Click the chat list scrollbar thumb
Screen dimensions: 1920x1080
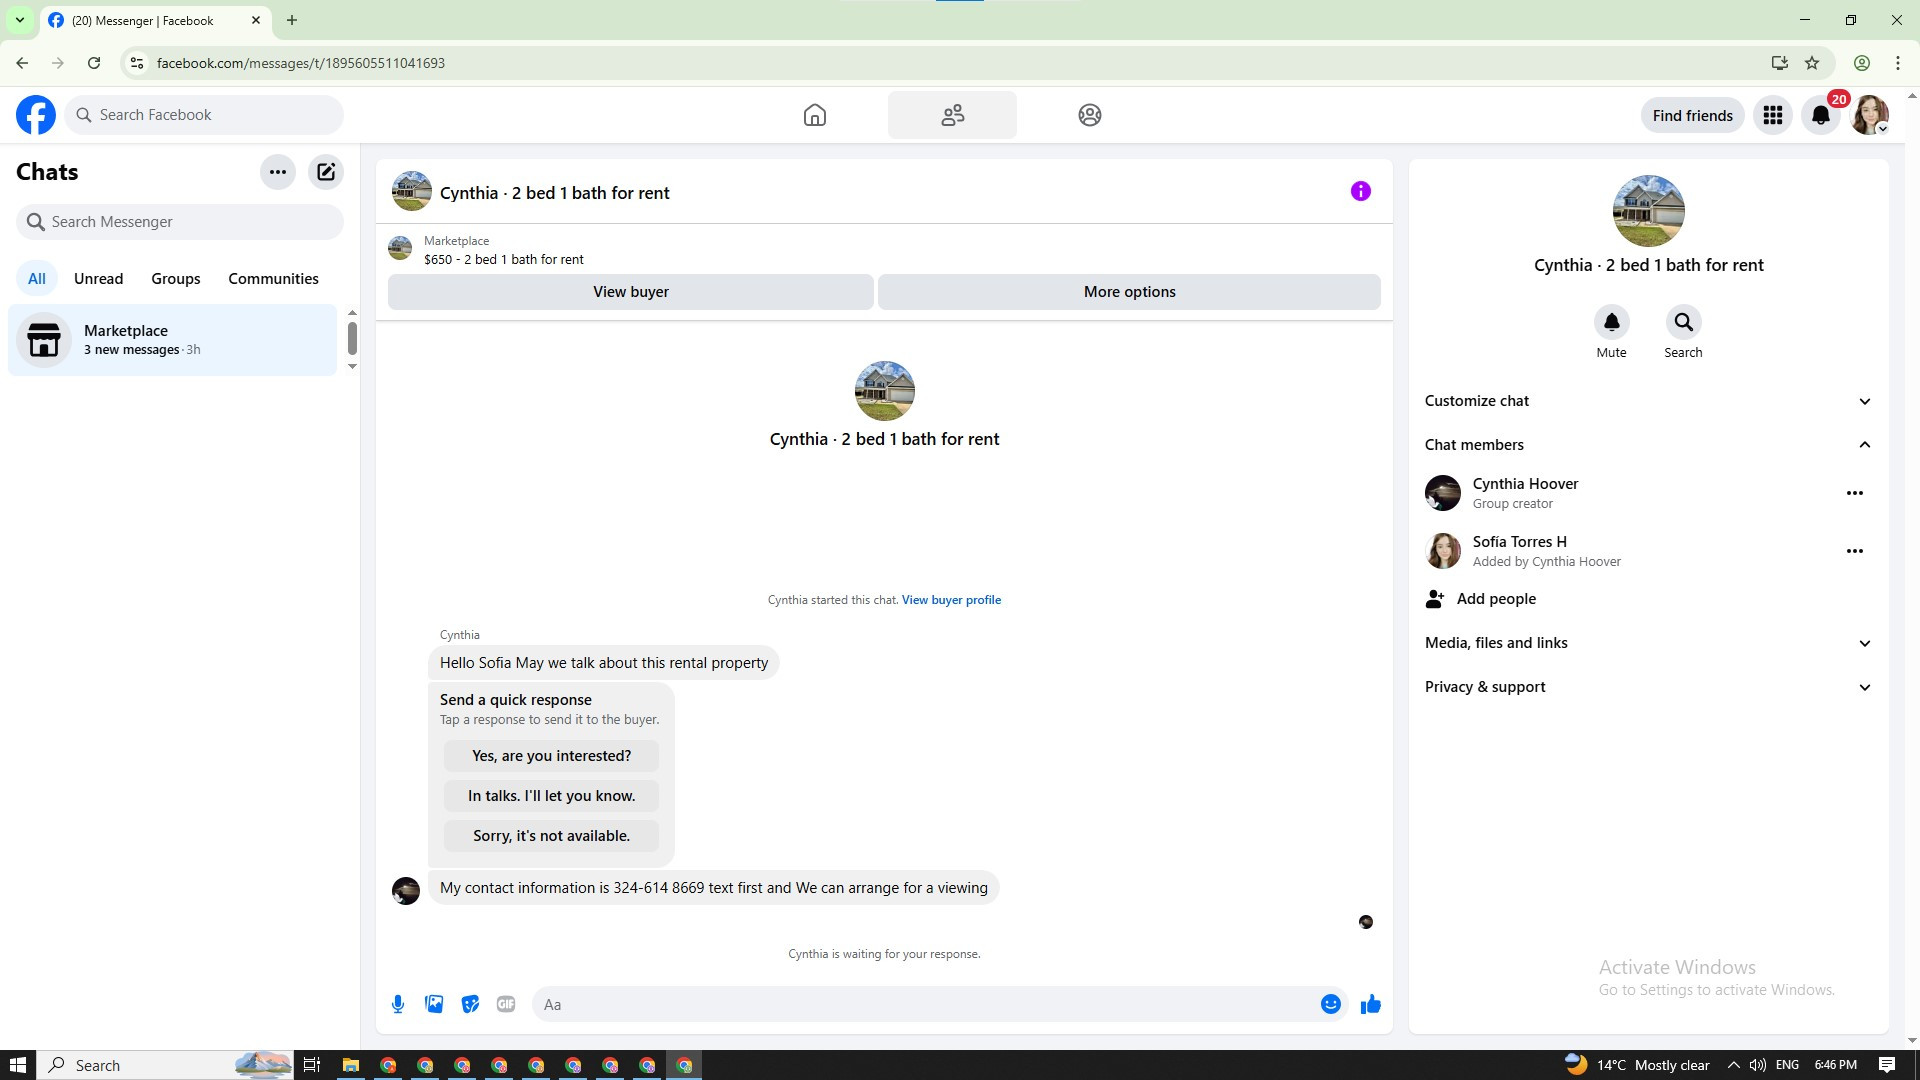tap(352, 338)
